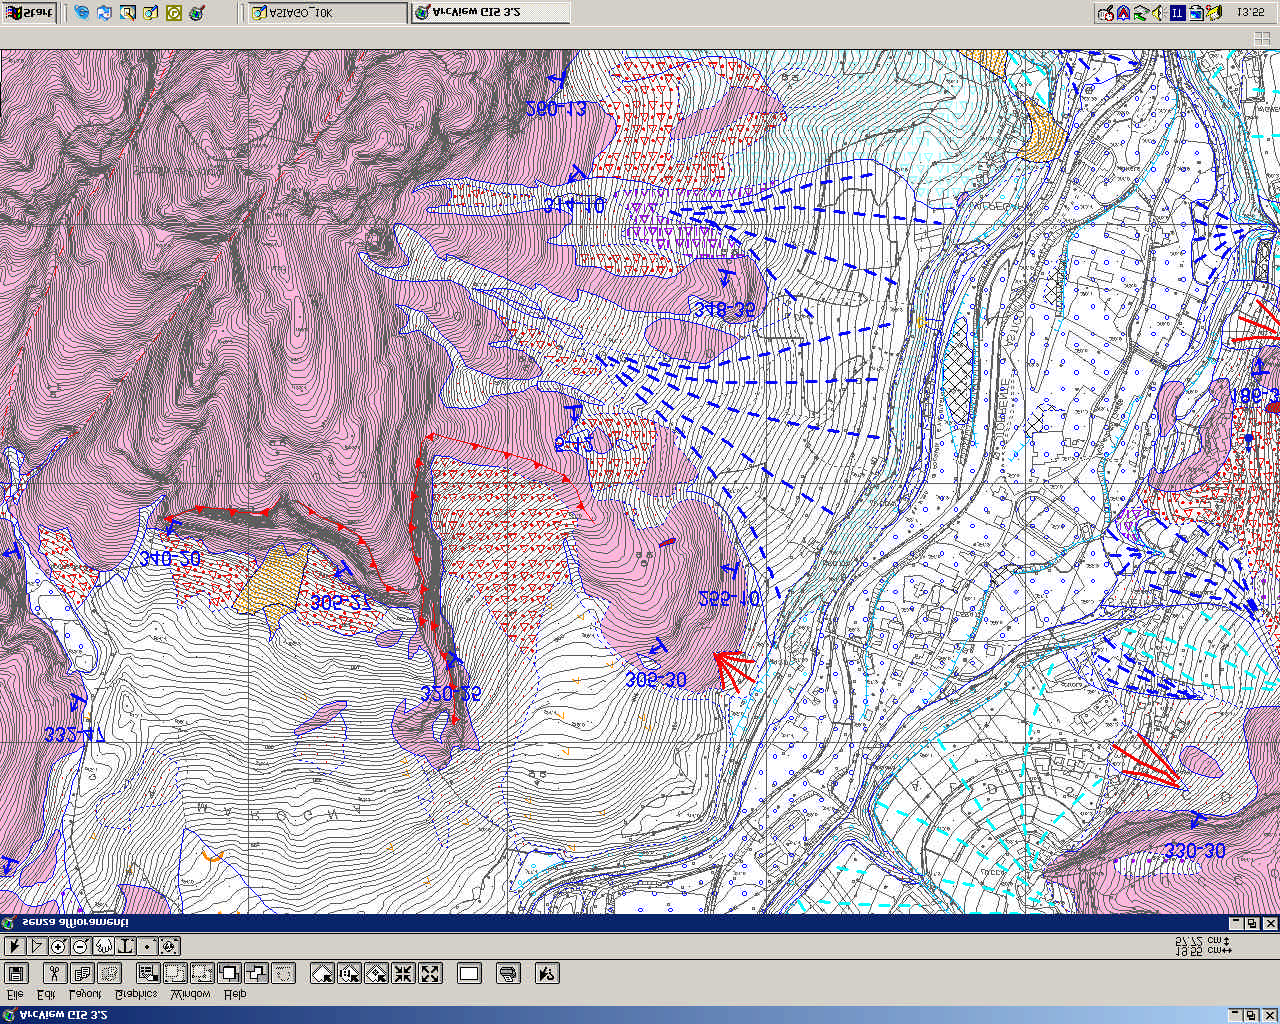Switch to ArcView GIS 3.2 taskbar button
The height and width of the screenshot is (1024, 1280).
click(490, 13)
